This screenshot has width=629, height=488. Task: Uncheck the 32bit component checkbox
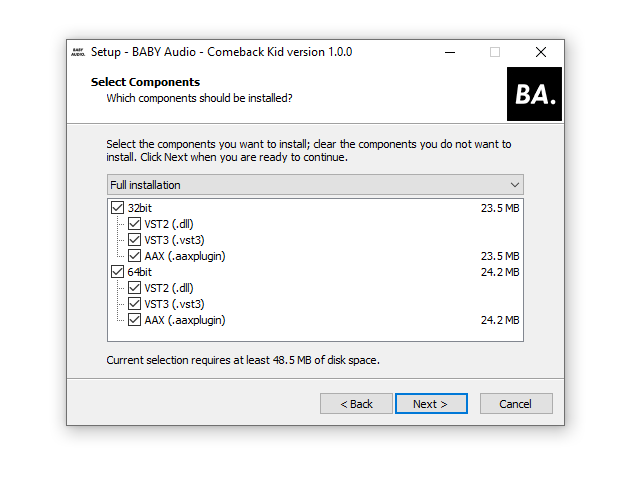pos(118,208)
